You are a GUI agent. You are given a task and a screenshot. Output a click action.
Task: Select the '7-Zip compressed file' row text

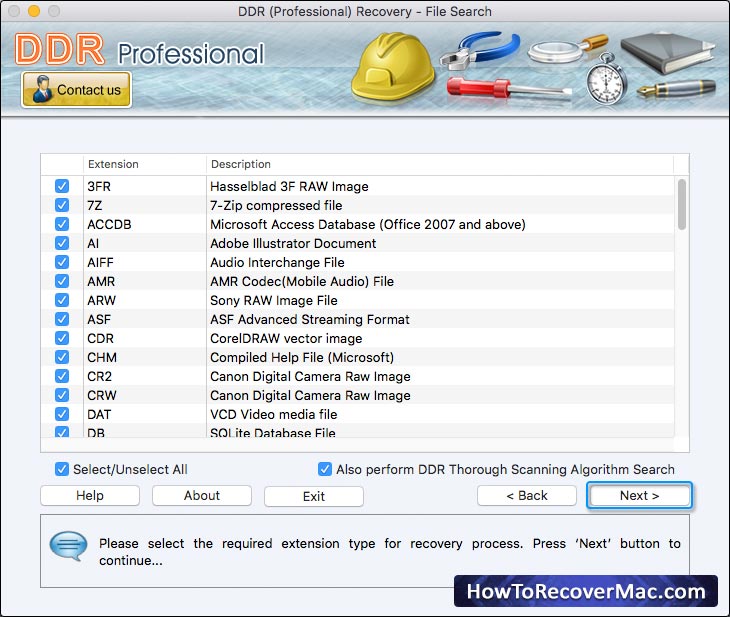tap(276, 205)
